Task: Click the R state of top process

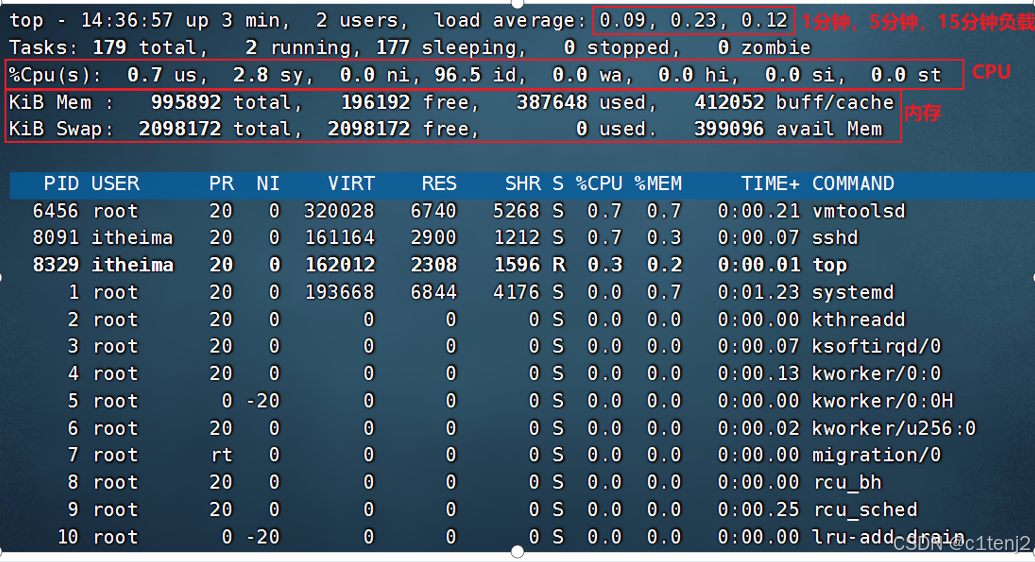Action: click(x=558, y=265)
